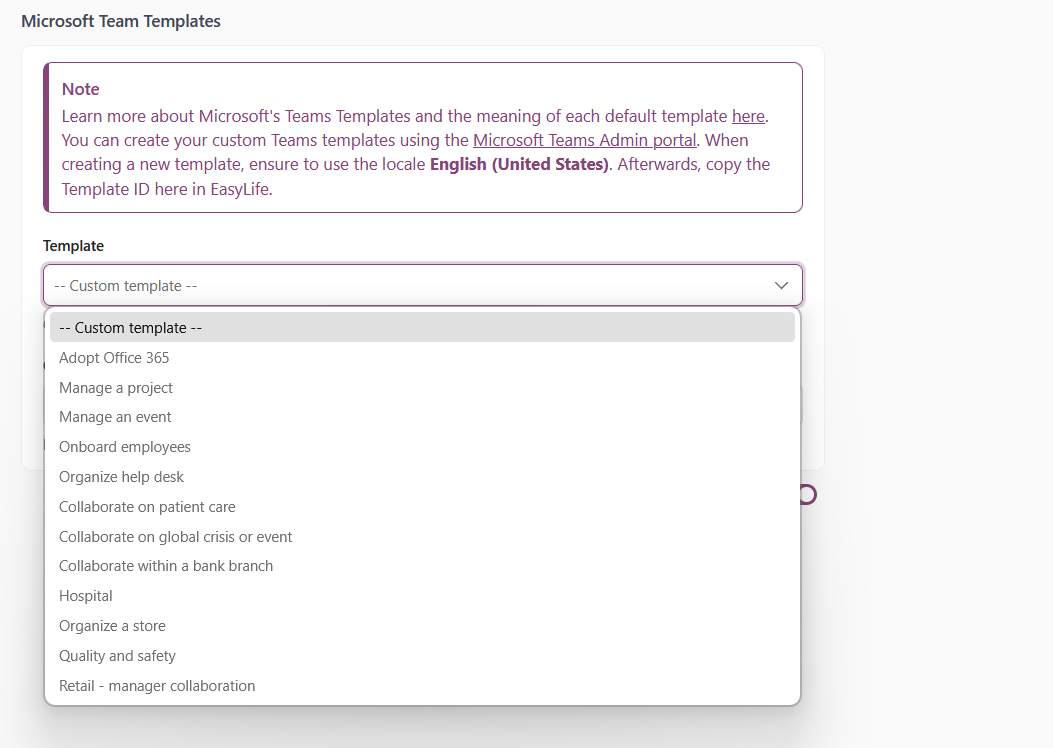Keep the Custom template selection

click(130, 327)
